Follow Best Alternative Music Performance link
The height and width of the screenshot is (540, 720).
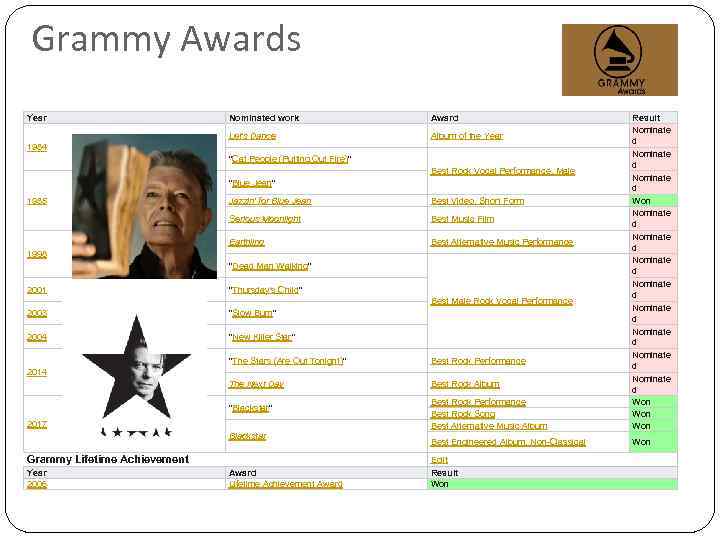pos(502,242)
